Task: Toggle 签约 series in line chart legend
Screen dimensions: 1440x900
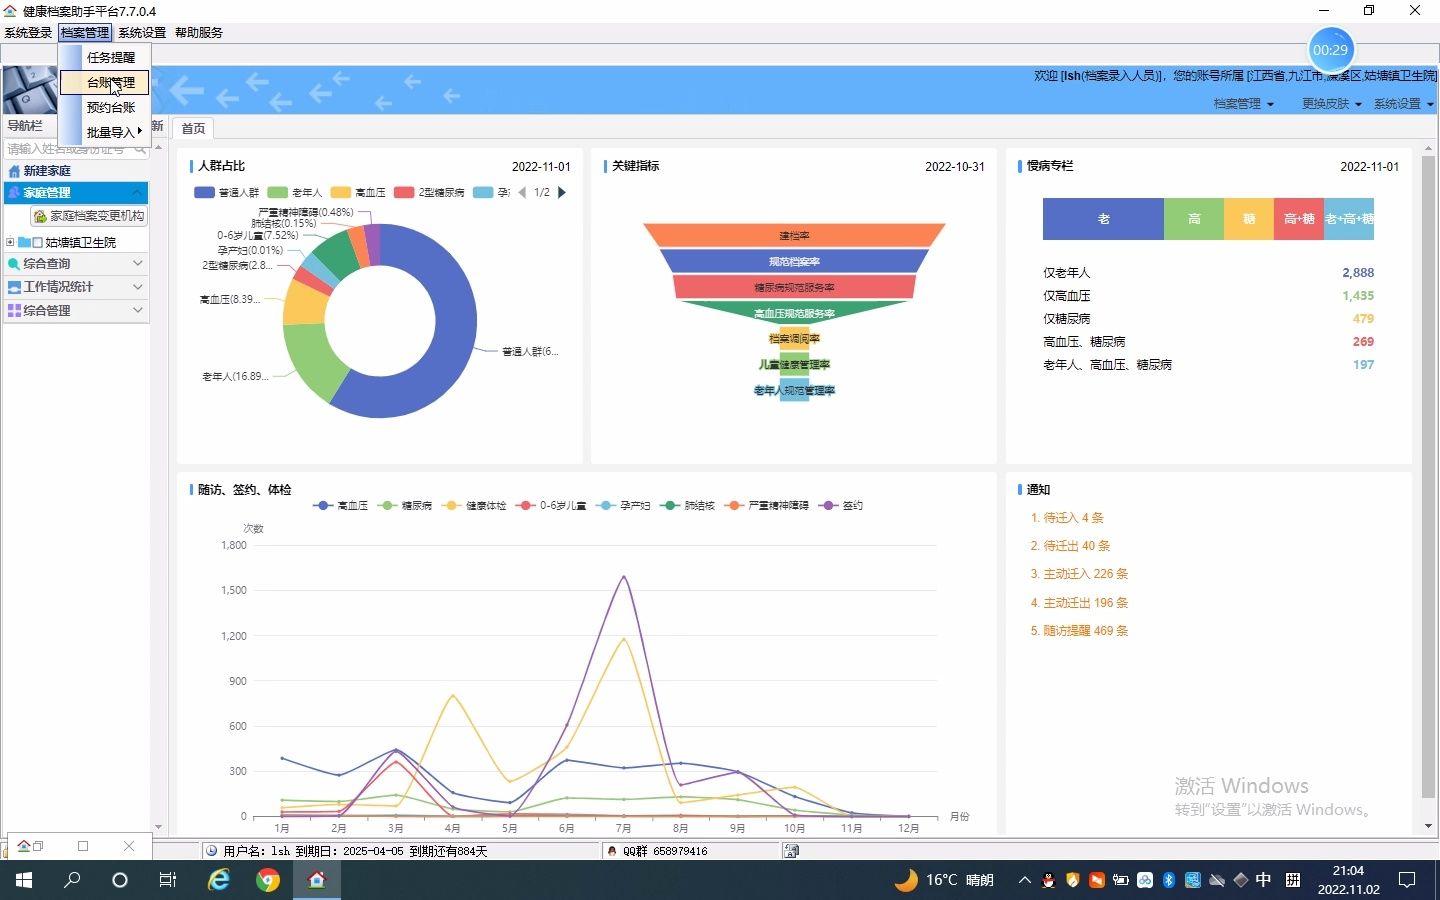Action: coord(841,506)
